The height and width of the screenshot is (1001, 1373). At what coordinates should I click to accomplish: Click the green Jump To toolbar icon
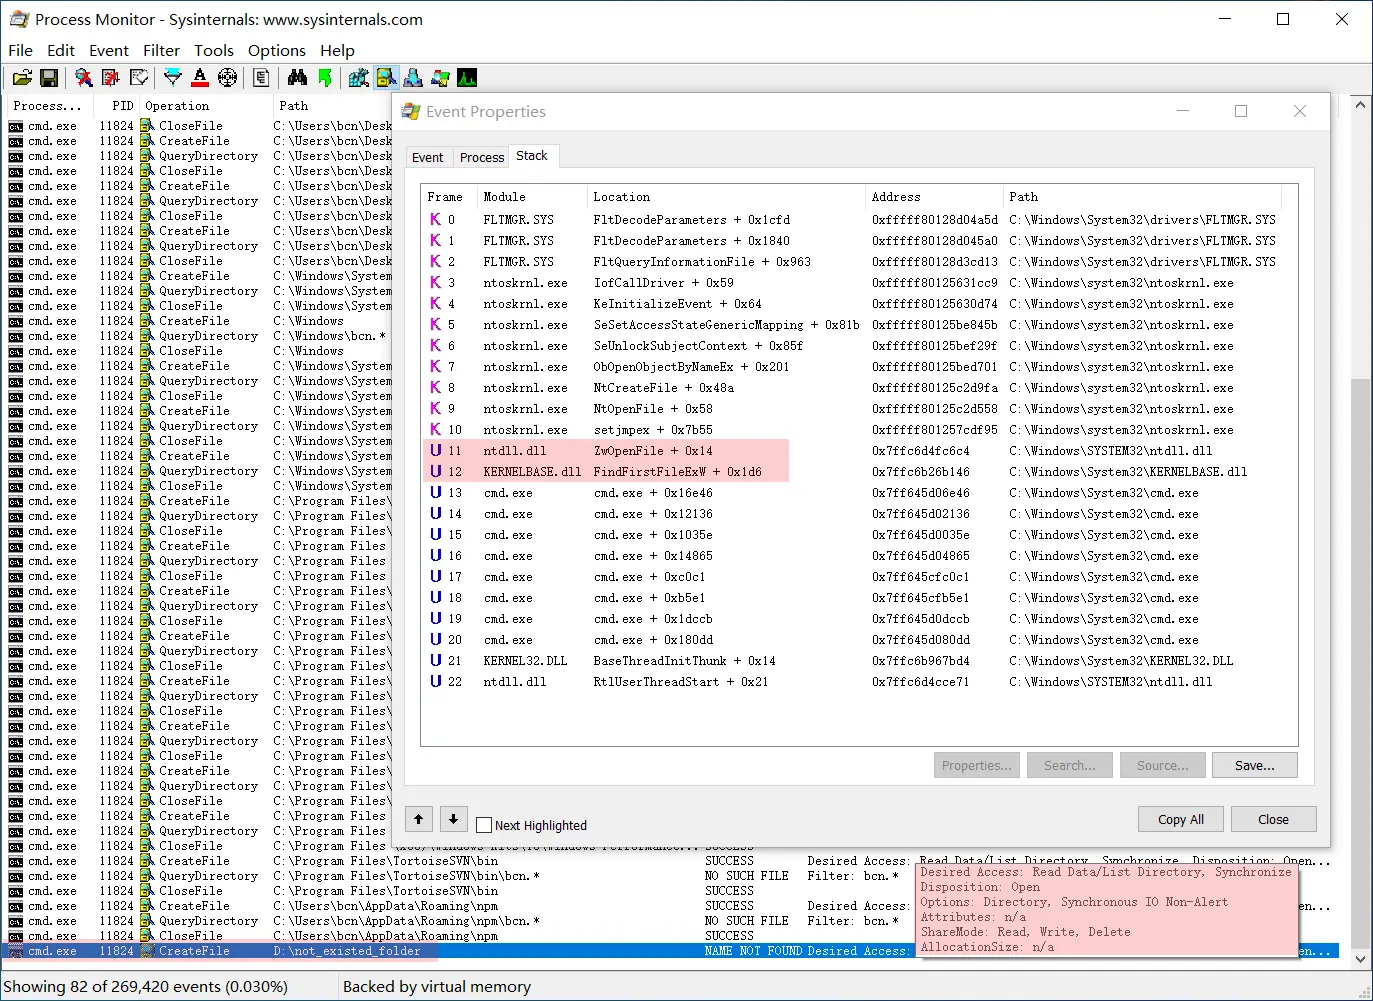(324, 78)
